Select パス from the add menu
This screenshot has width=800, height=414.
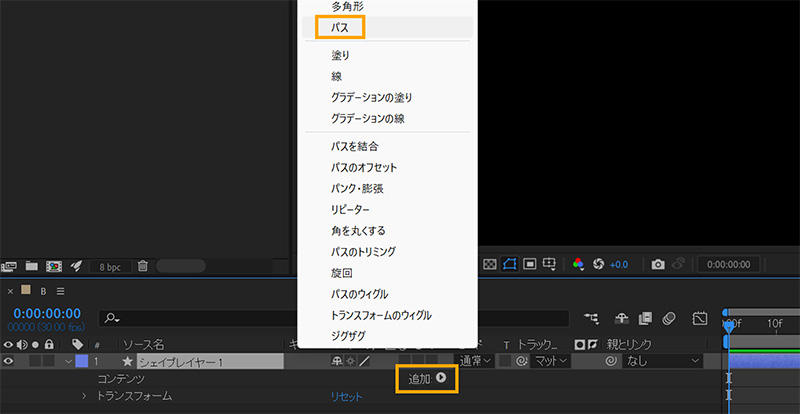coord(339,28)
